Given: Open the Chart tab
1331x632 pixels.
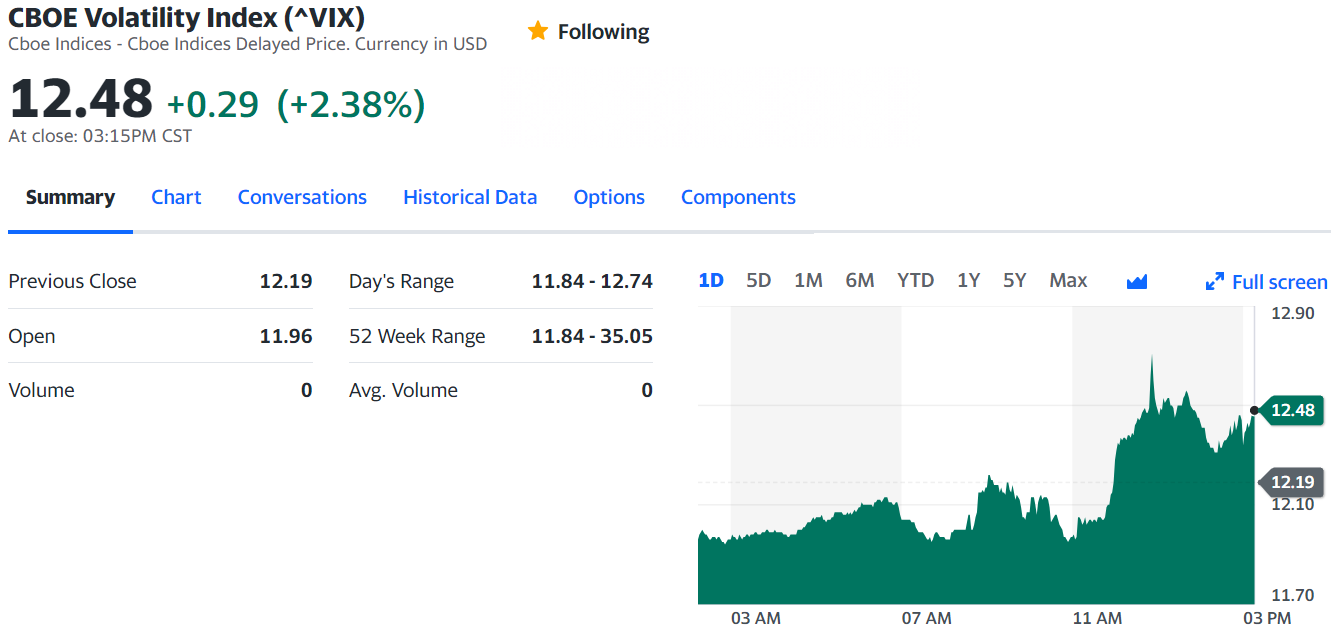Looking at the screenshot, I should click(x=176, y=197).
